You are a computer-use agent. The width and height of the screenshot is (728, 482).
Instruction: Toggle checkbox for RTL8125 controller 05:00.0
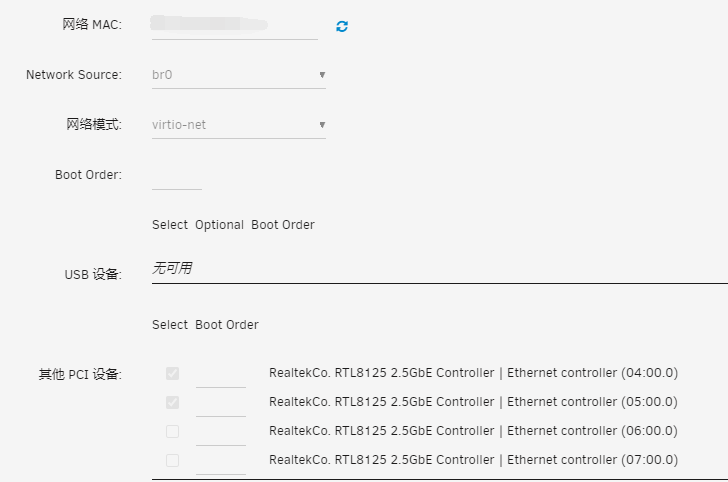172,402
